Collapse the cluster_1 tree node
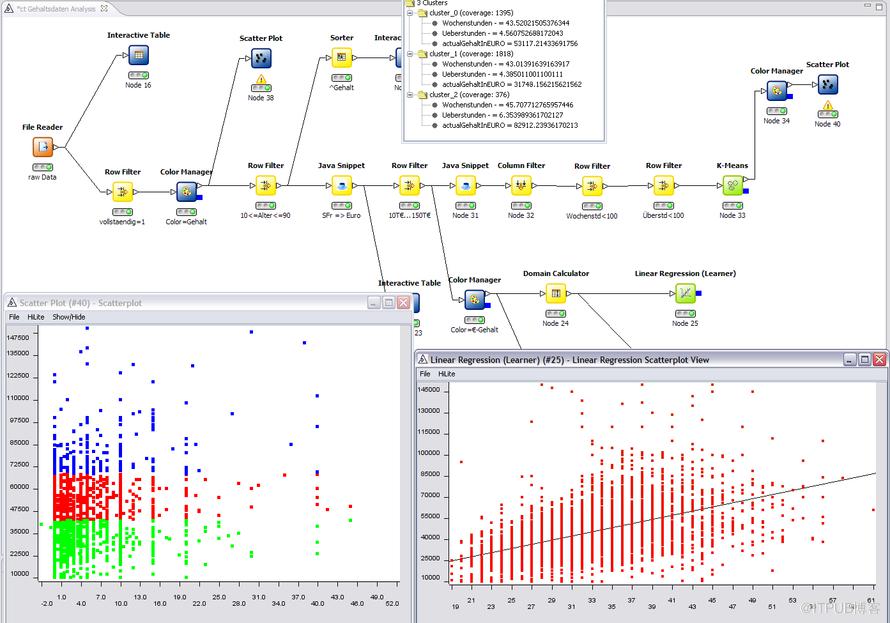The width and height of the screenshot is (890, 623). 410,54
